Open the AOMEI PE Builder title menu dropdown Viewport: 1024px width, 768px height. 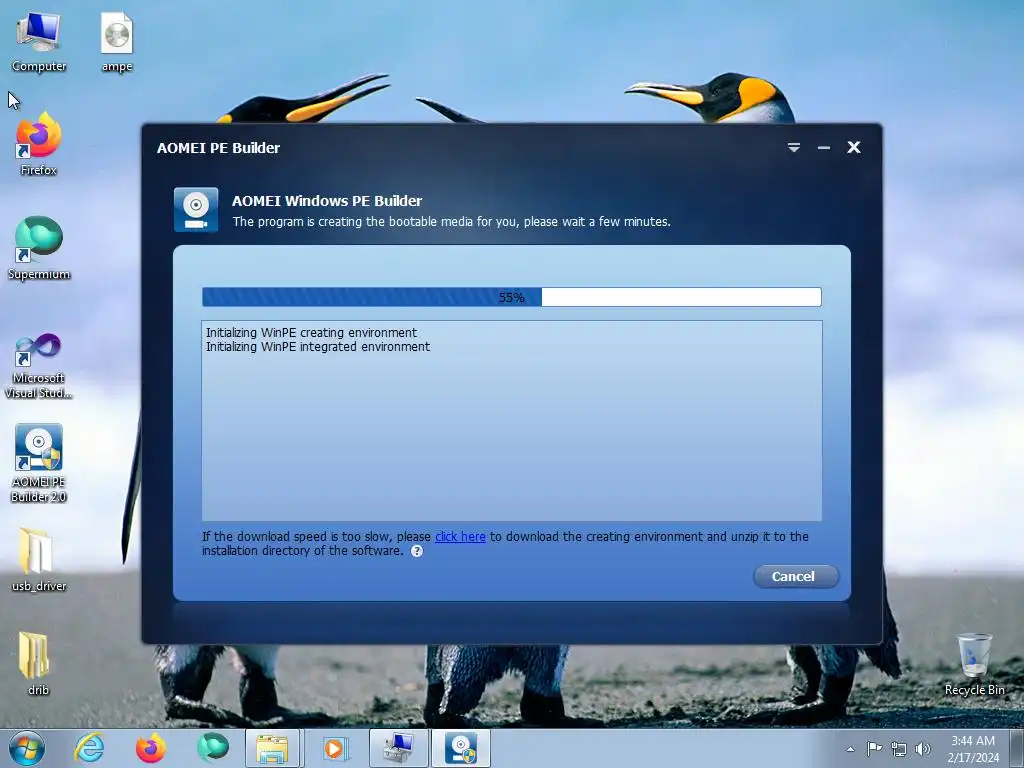pyautogui.click(x=793, y=148)
